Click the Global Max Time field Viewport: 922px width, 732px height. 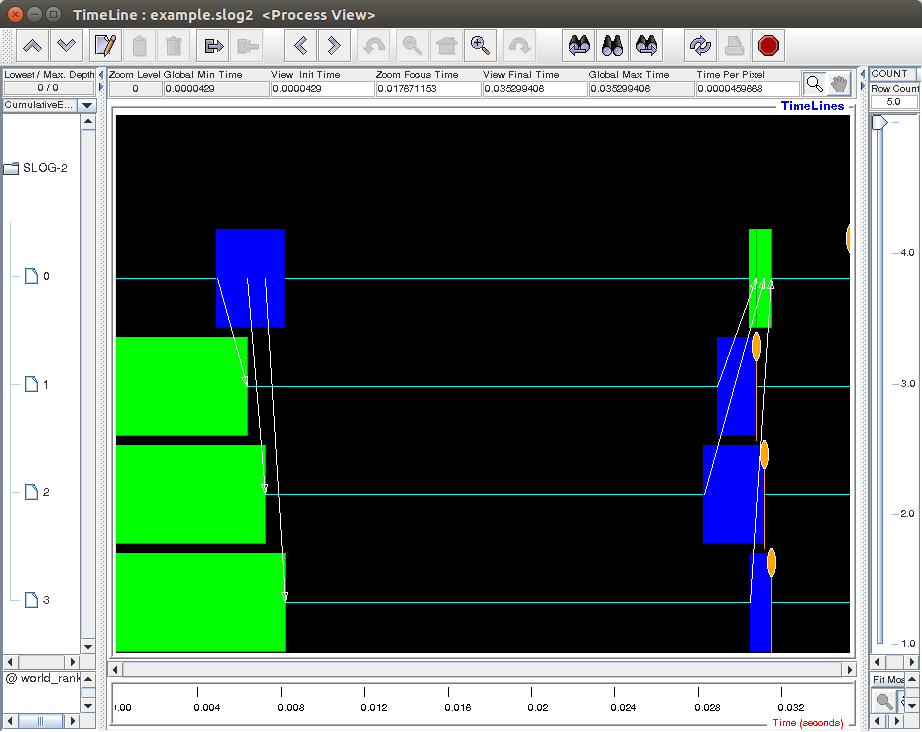[642, 89]
